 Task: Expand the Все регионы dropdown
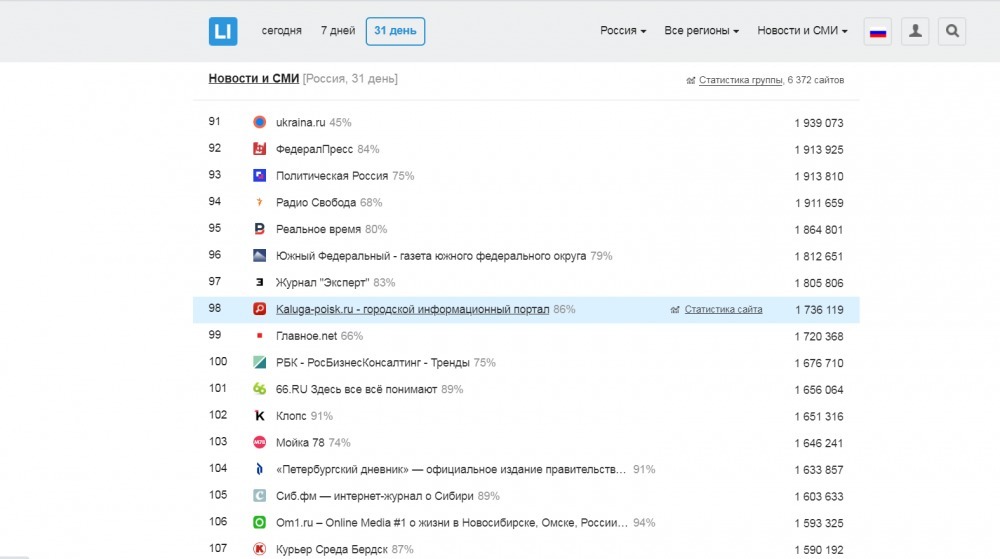click(702, 31)
